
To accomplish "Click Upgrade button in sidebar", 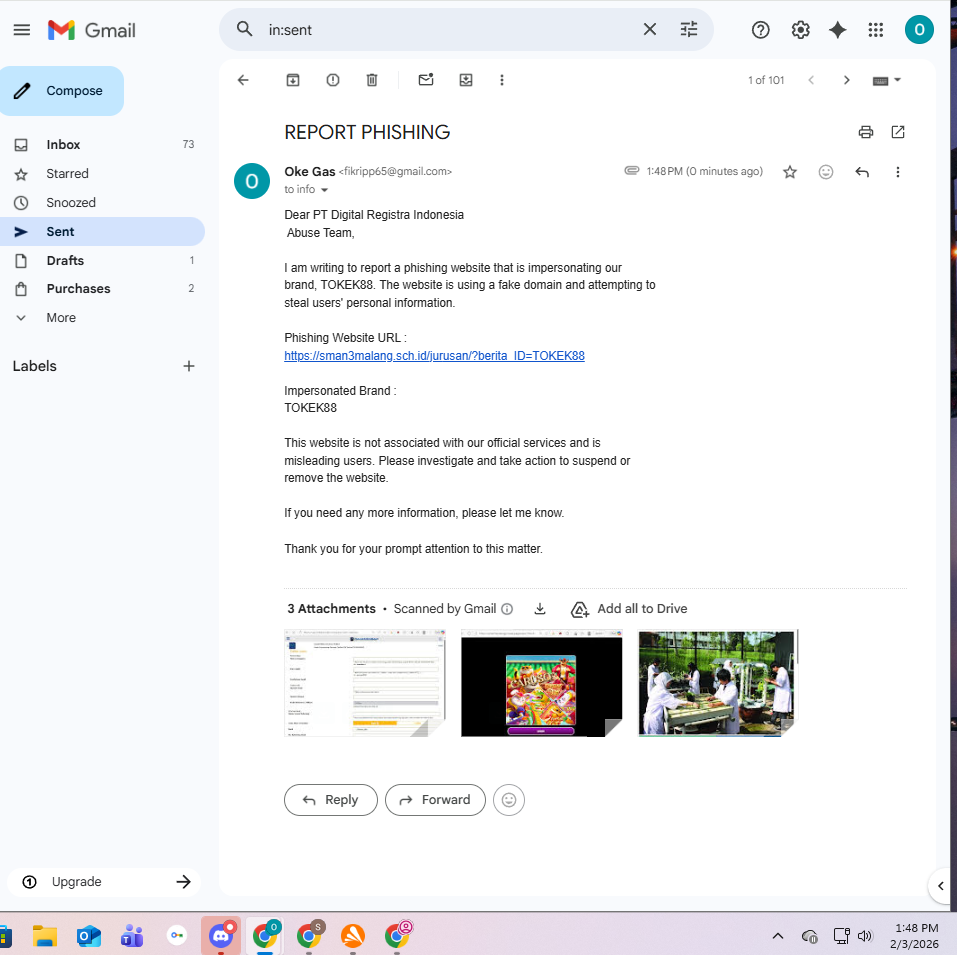I will pos(104,882).
